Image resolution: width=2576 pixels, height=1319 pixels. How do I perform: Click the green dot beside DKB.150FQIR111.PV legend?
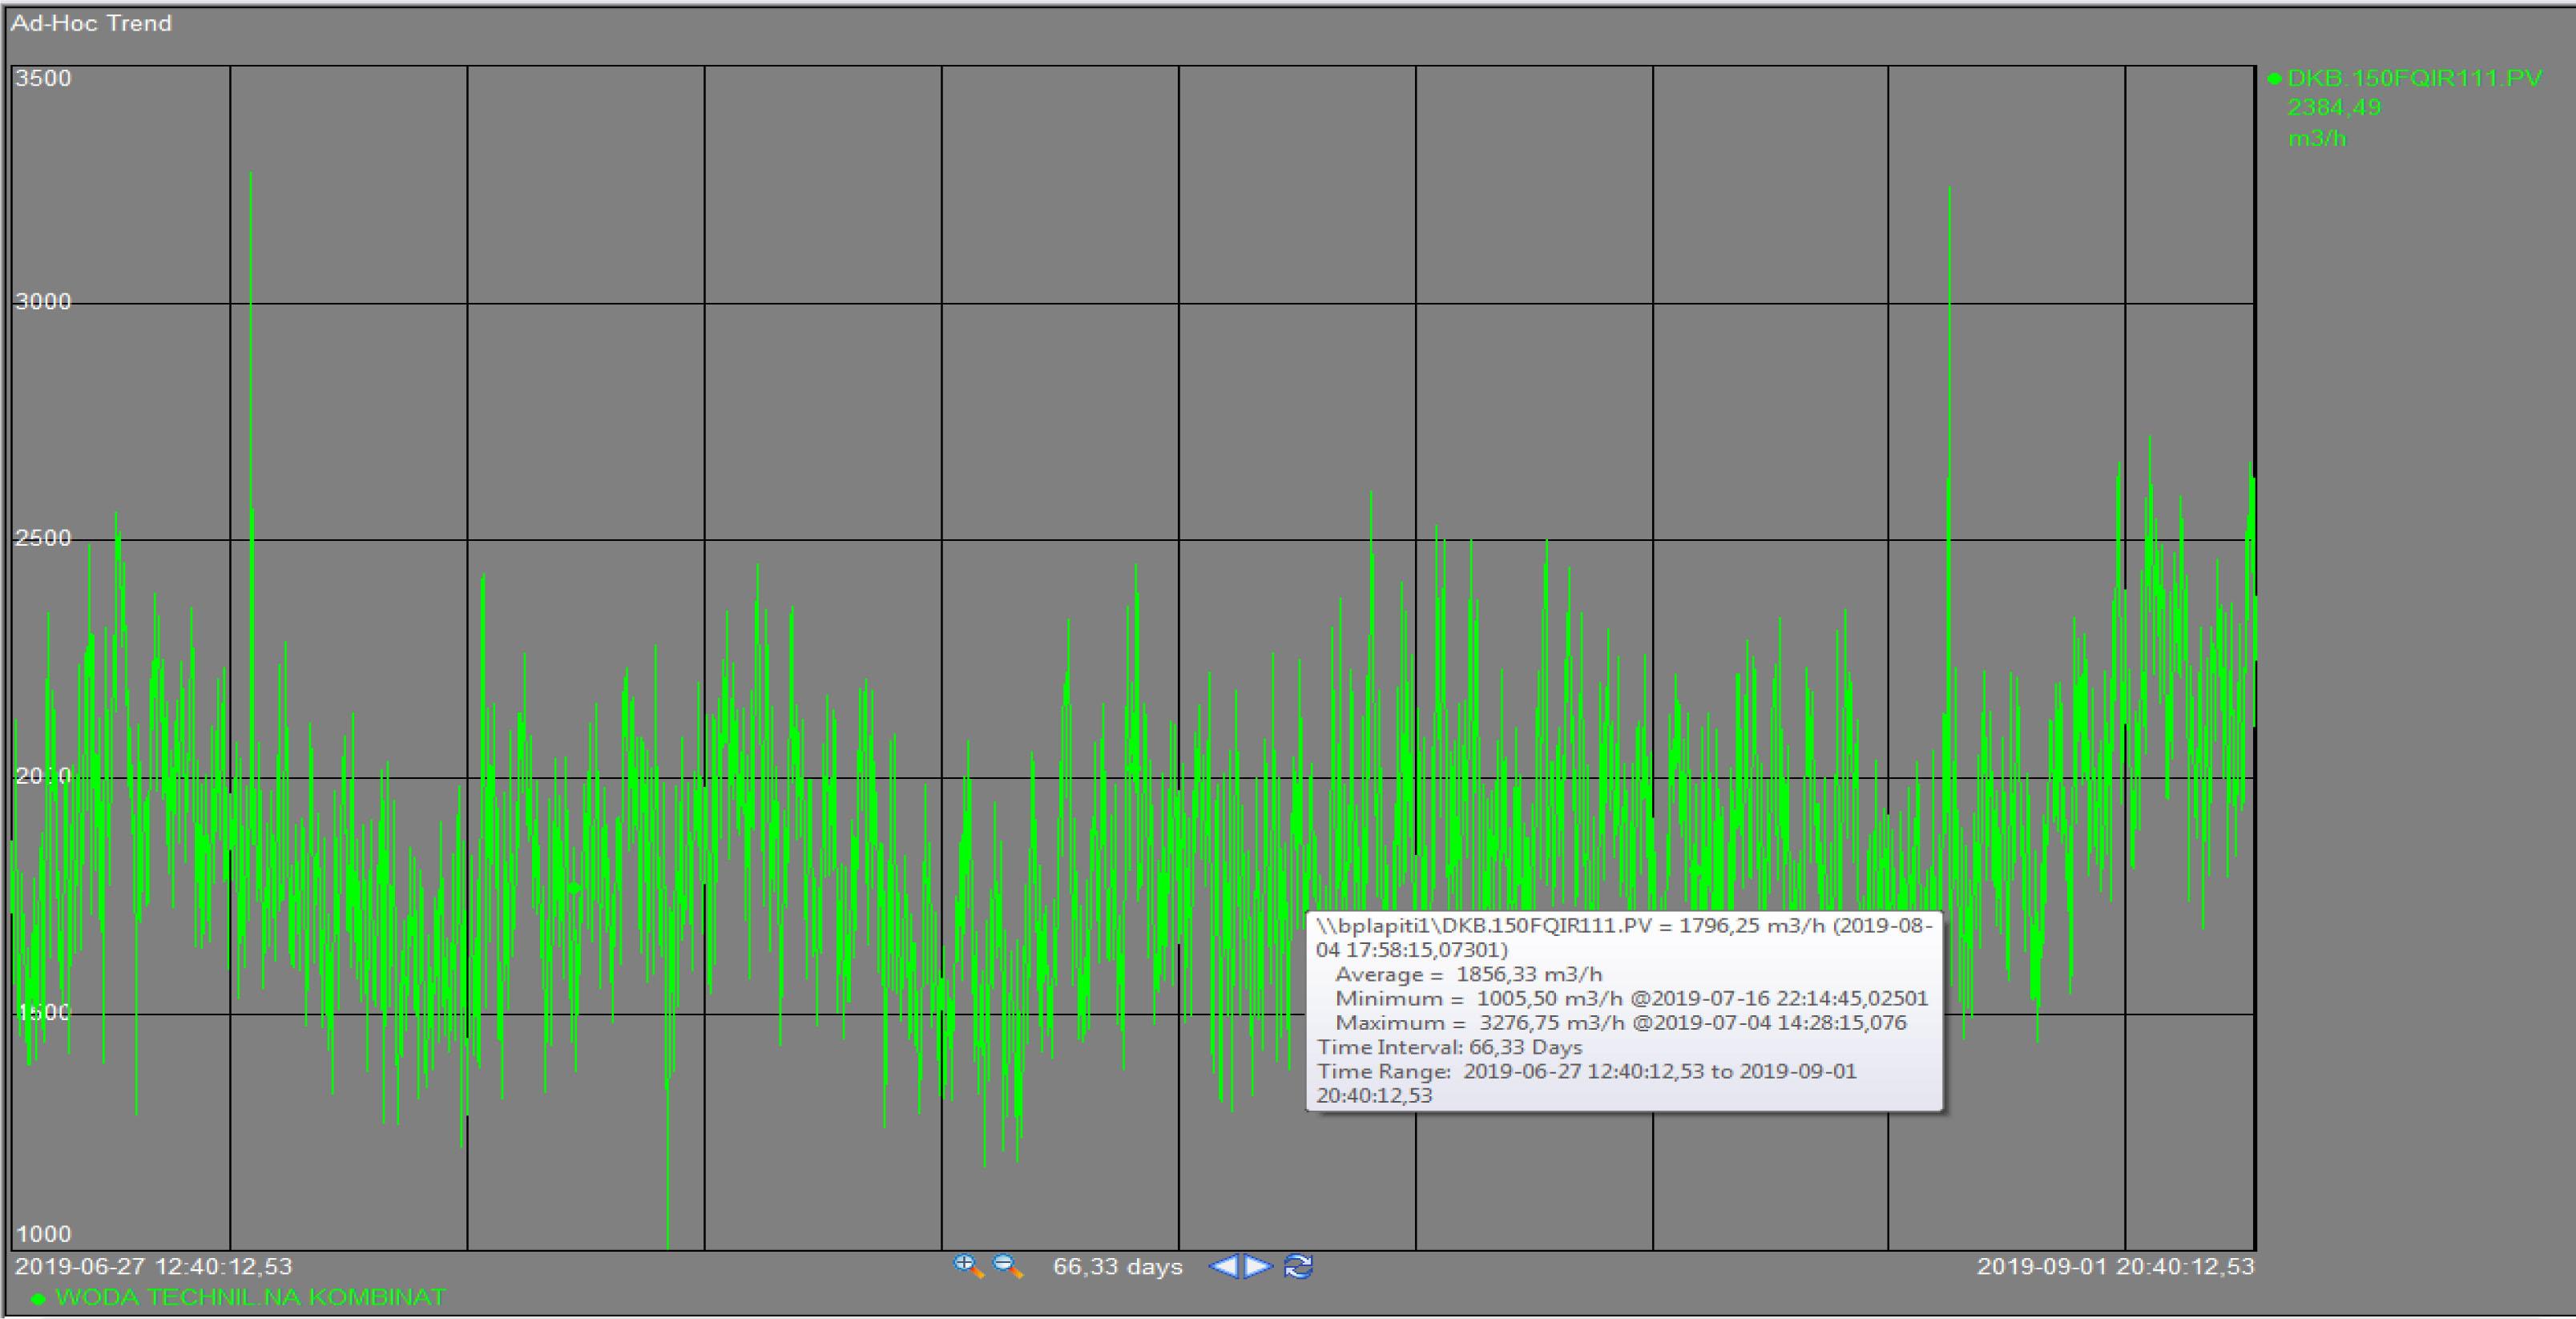2275,79
